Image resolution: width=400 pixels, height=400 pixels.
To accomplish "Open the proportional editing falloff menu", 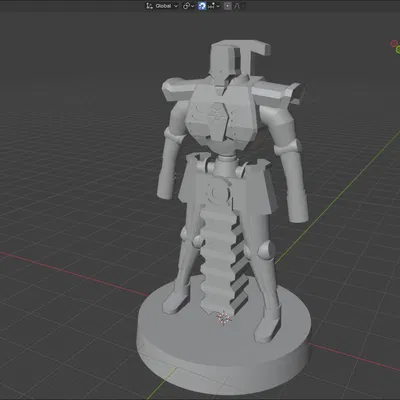I will pos(239,6).
